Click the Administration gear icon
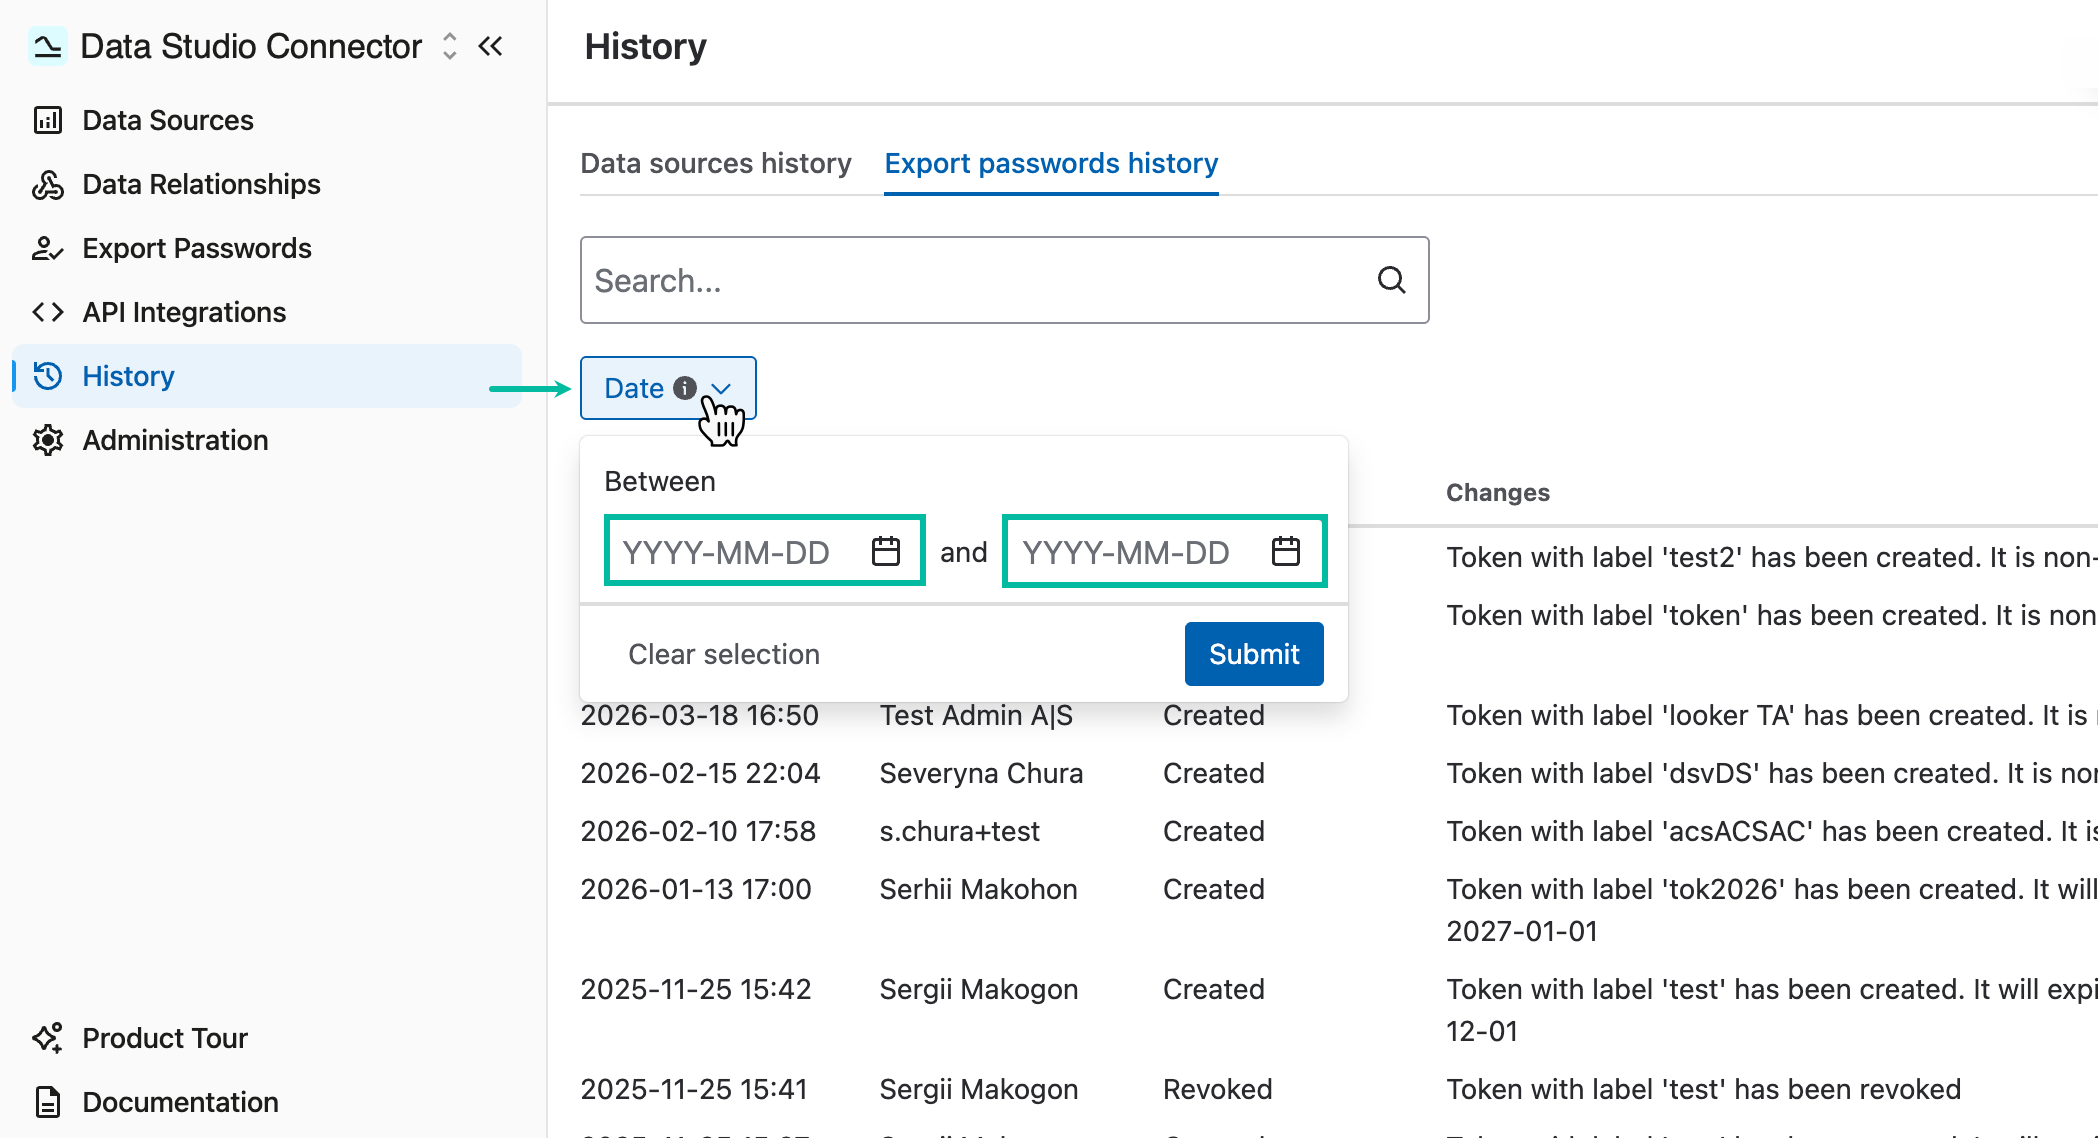The height and width of the screenshot is (1138, 2098). 48,440
